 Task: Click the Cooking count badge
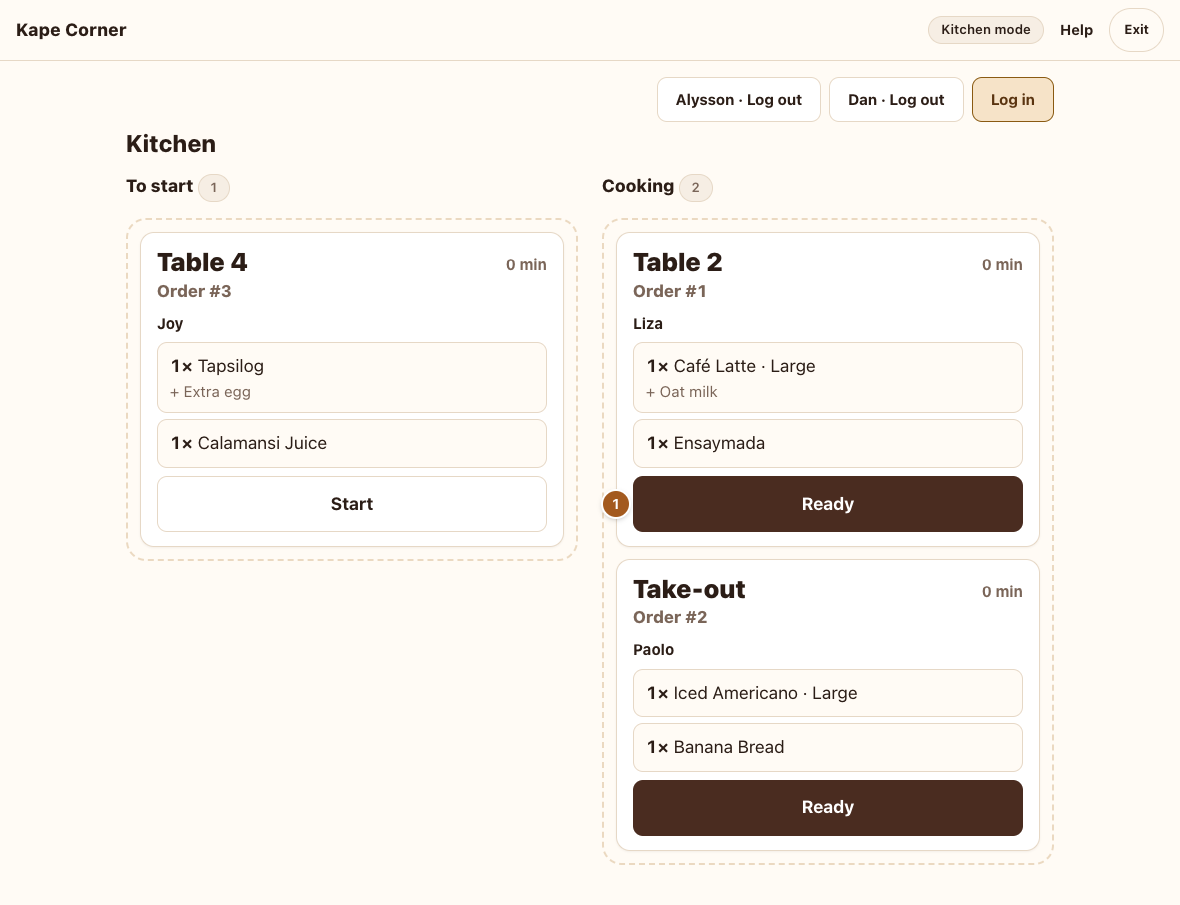point(695,187)
